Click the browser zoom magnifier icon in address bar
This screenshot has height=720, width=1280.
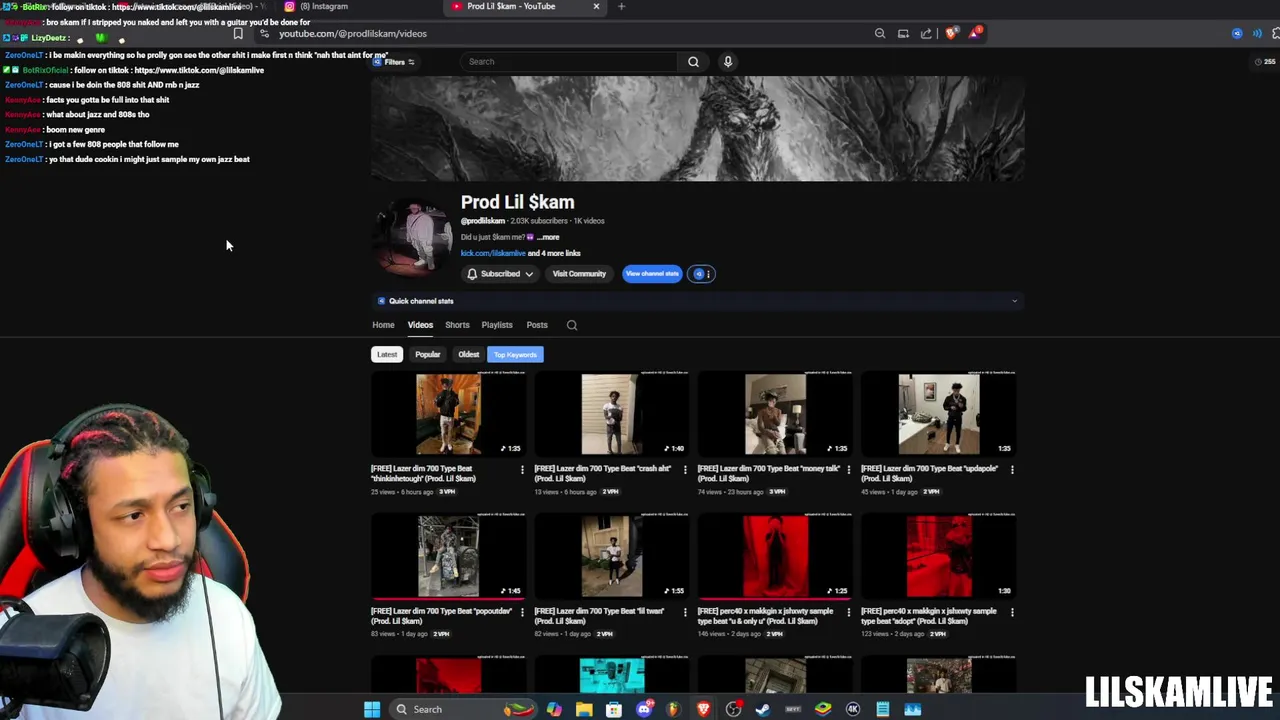[880, 34]
